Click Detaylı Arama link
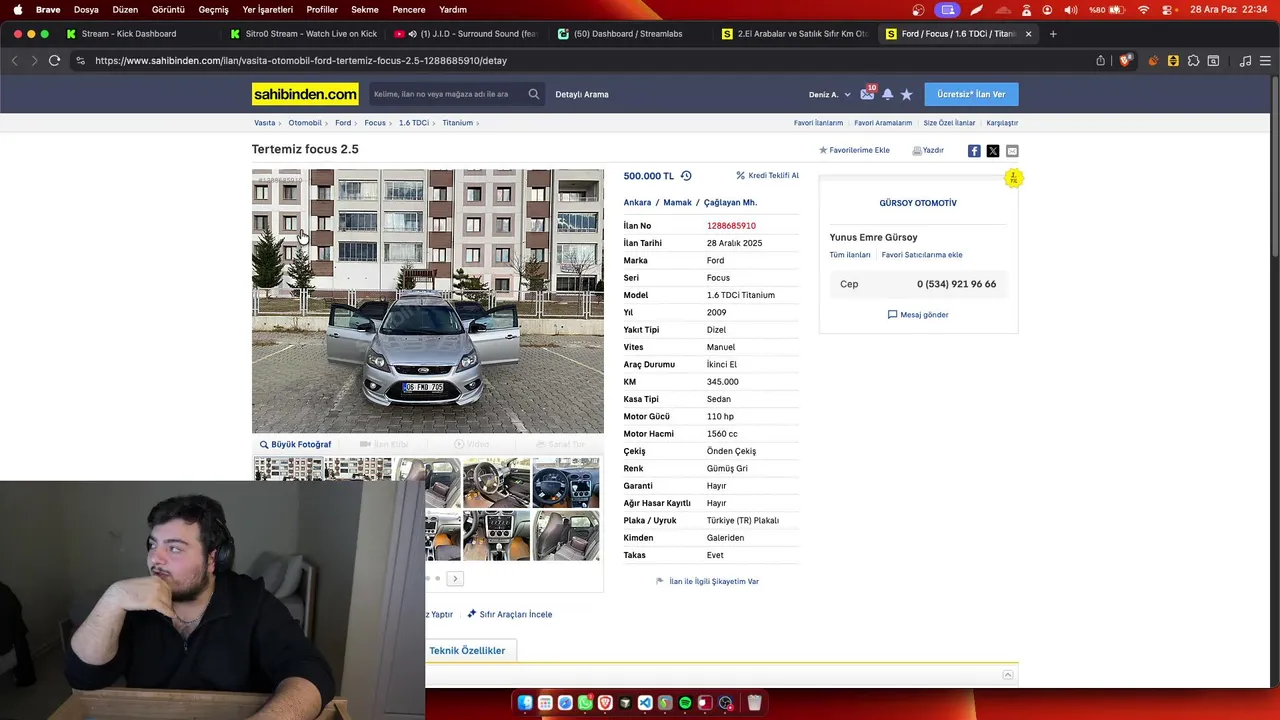Viewport: 1280px width, 720px height. point(582,94)
